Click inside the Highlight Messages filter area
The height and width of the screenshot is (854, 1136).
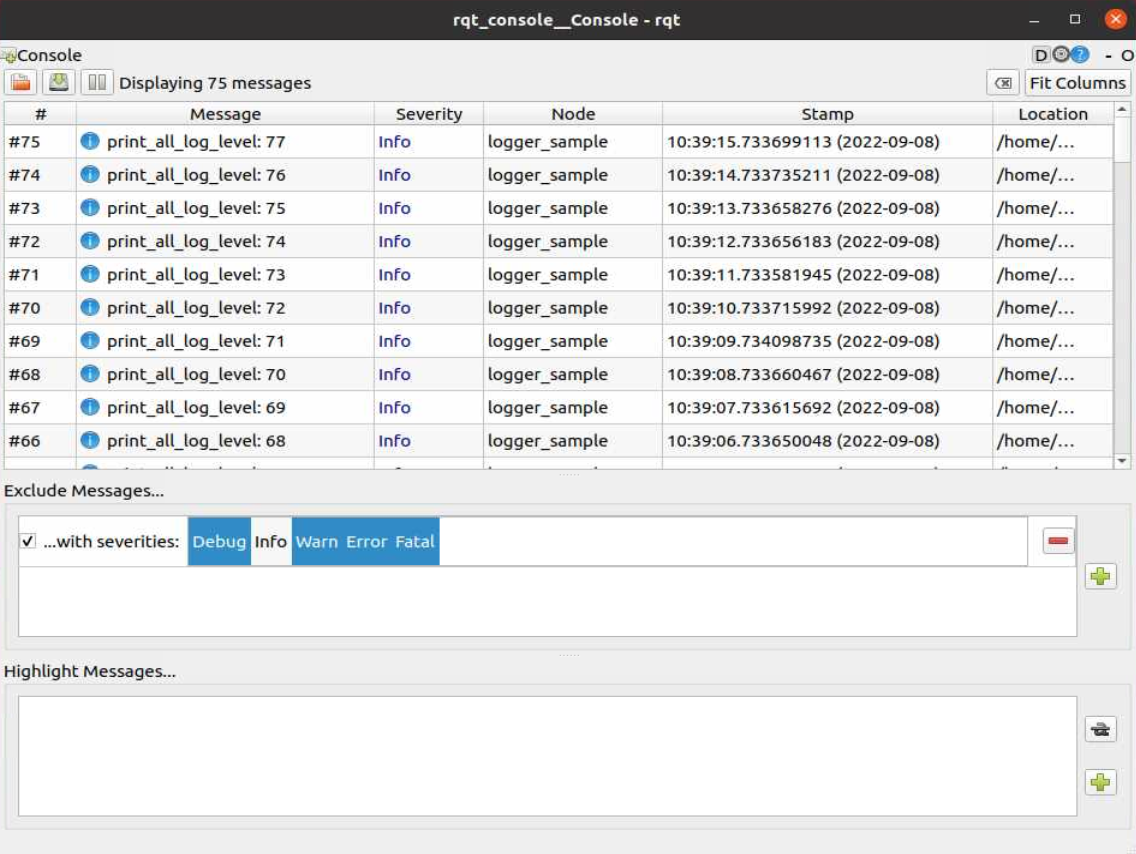[547, 756]
